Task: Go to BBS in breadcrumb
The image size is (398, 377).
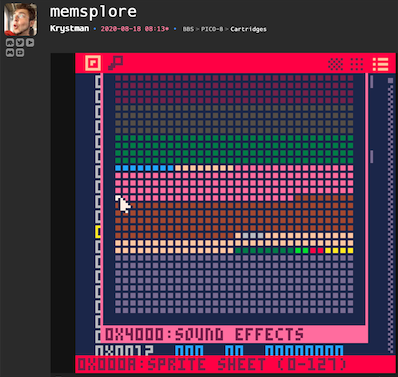Action: 188,29
